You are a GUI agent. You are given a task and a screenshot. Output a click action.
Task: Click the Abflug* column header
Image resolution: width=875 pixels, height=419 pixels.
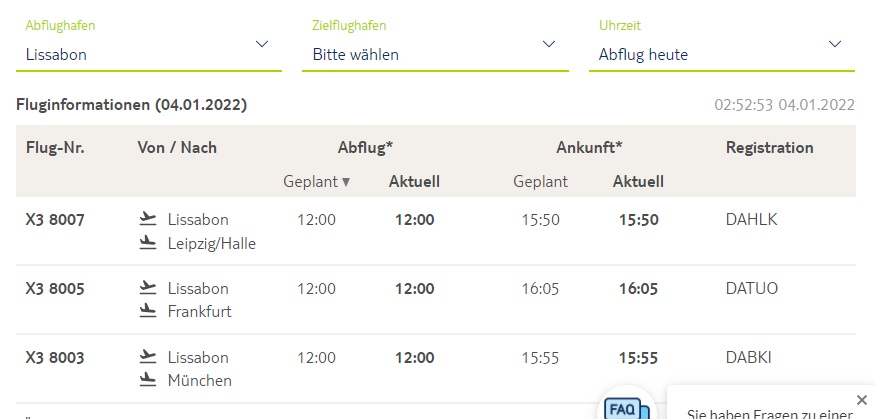365,147
